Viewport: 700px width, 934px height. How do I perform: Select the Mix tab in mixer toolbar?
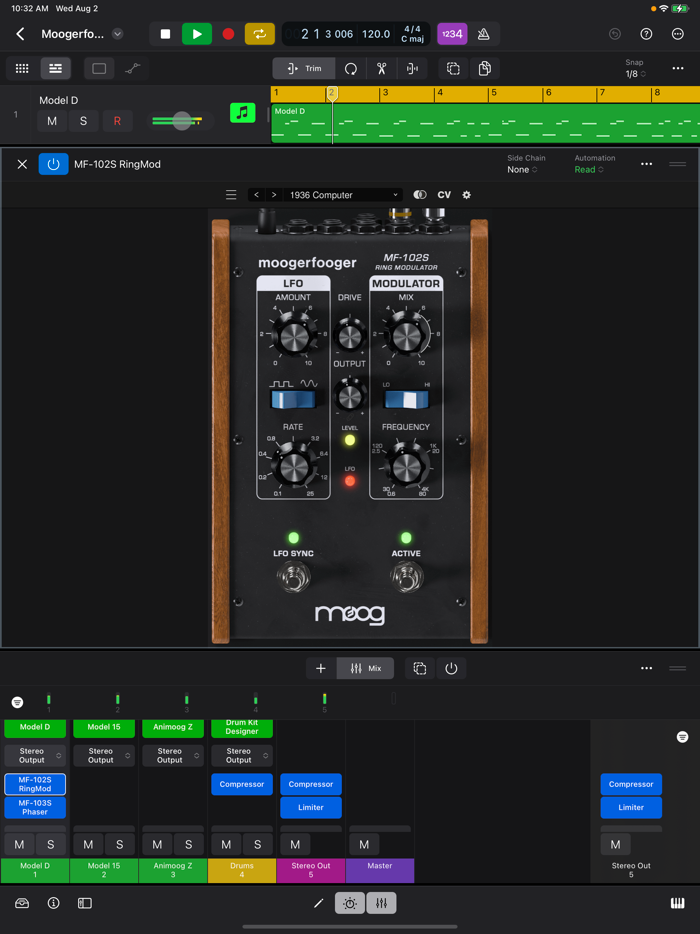point(366,668)
